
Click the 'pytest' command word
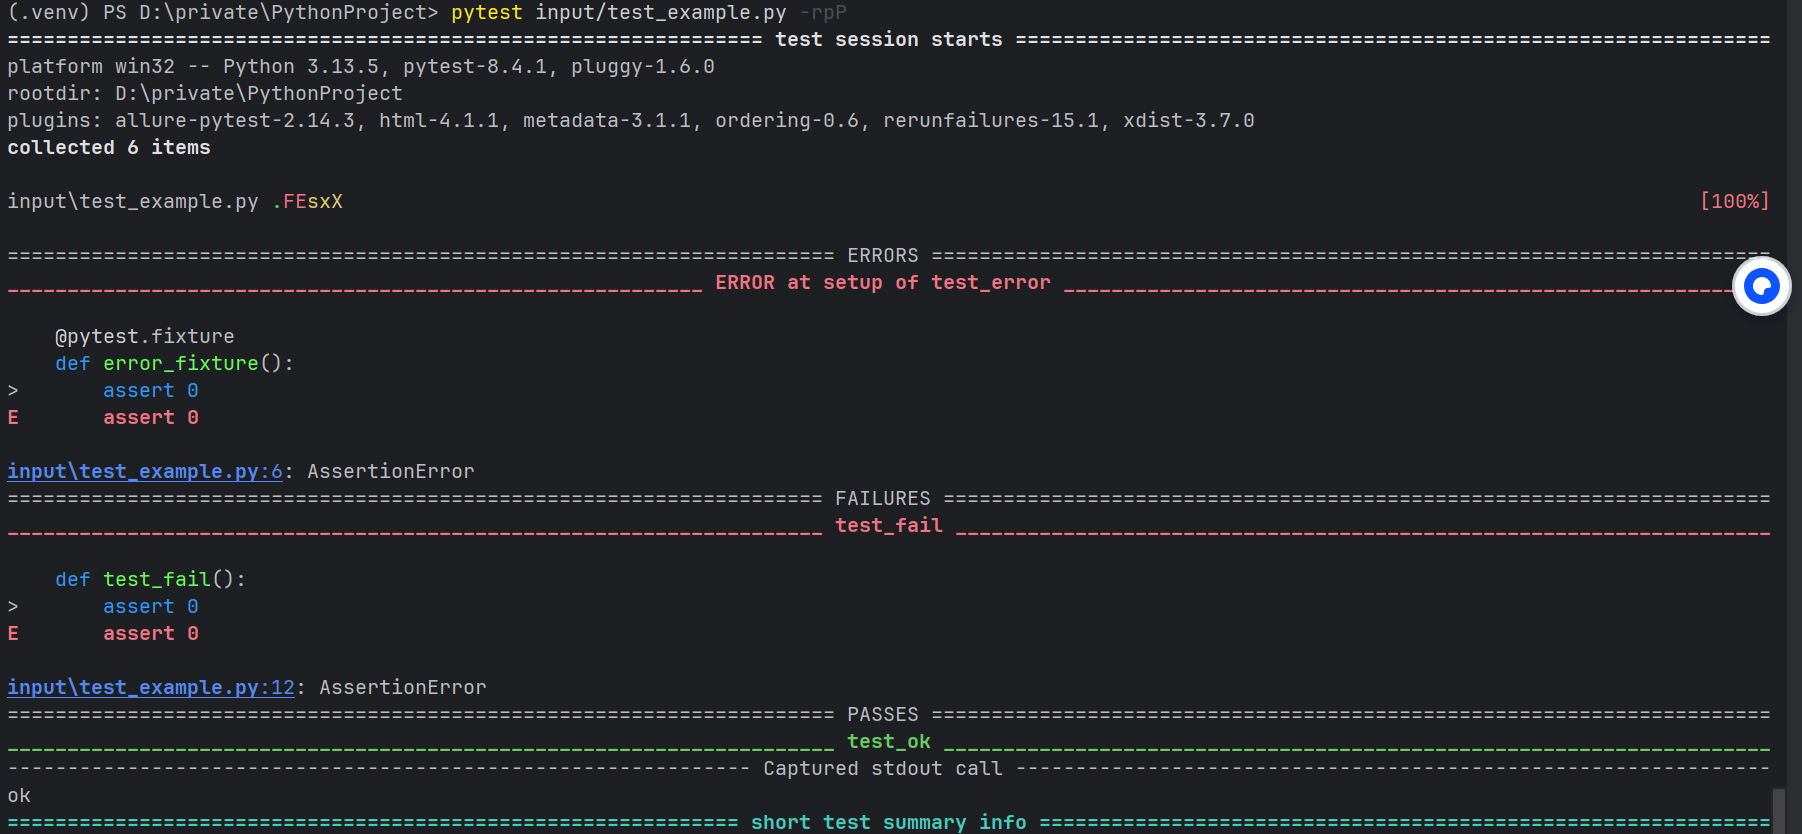(486, 13)
